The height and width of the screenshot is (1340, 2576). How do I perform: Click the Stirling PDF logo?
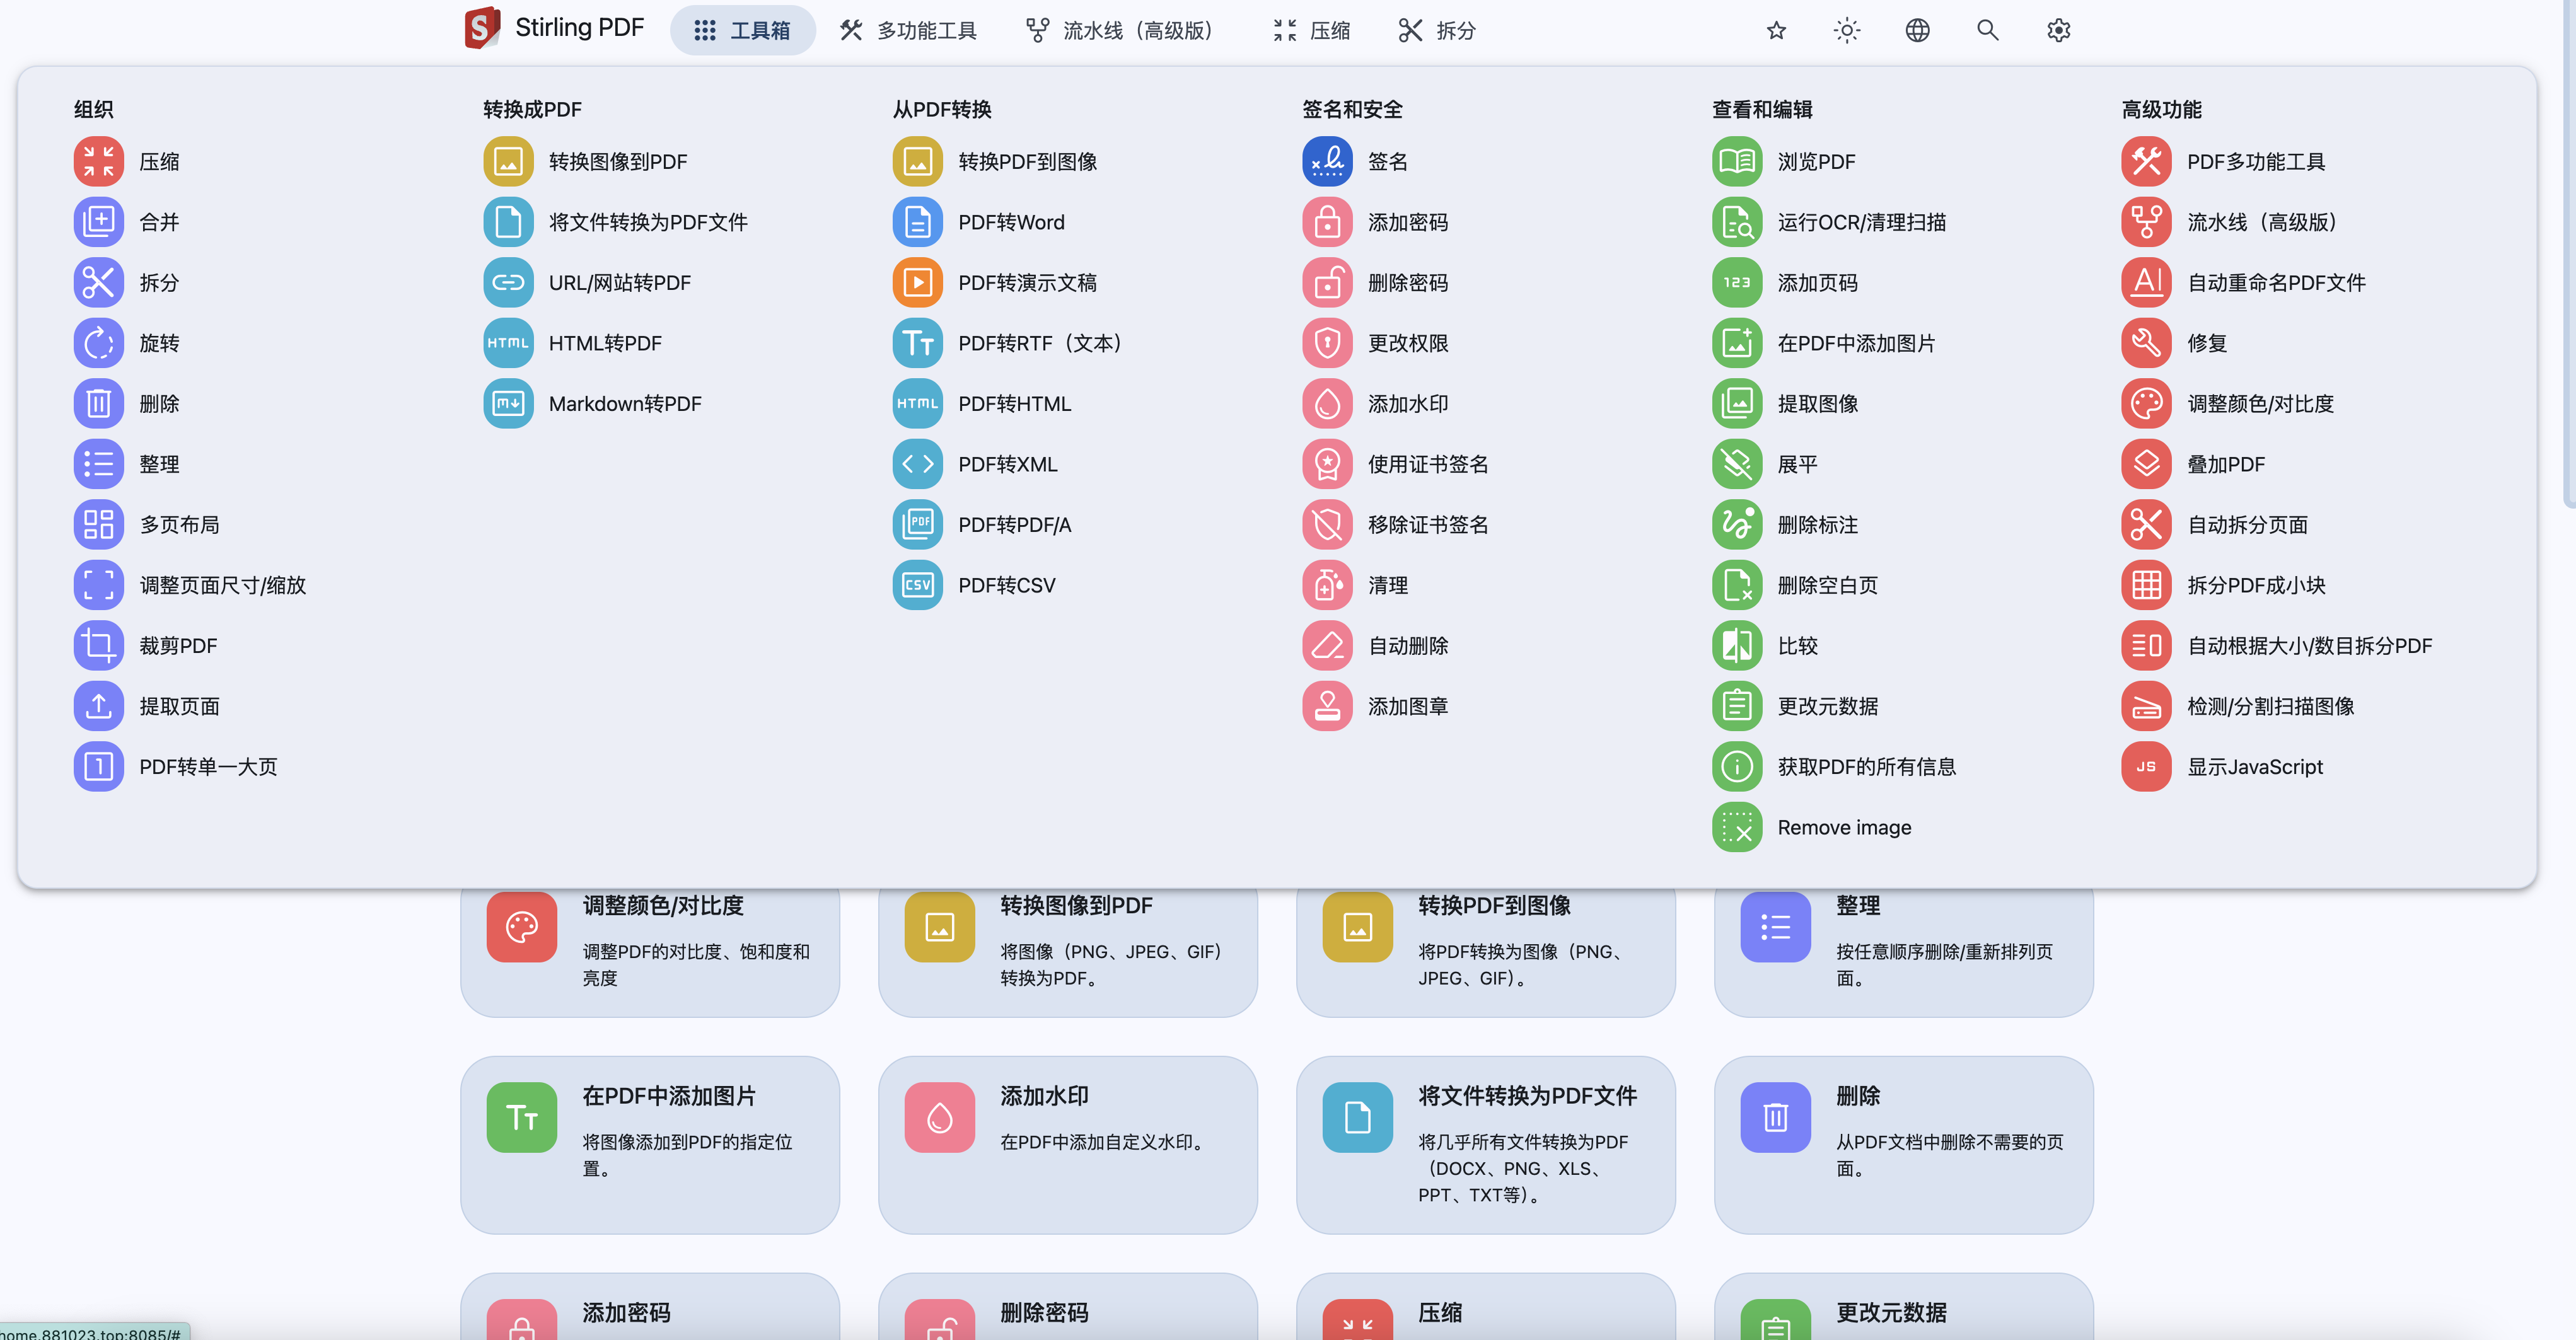pos(554,28)
